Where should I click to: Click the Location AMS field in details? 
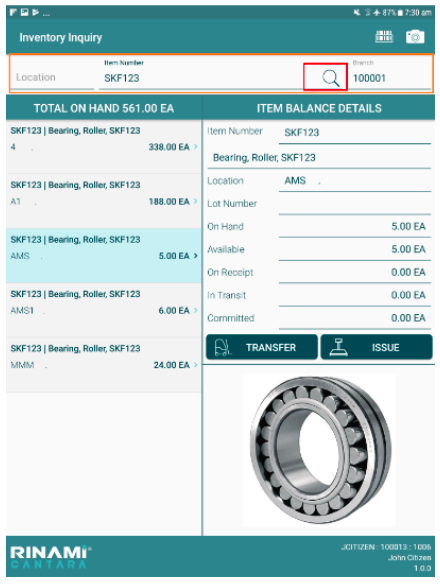click(355, 181)
